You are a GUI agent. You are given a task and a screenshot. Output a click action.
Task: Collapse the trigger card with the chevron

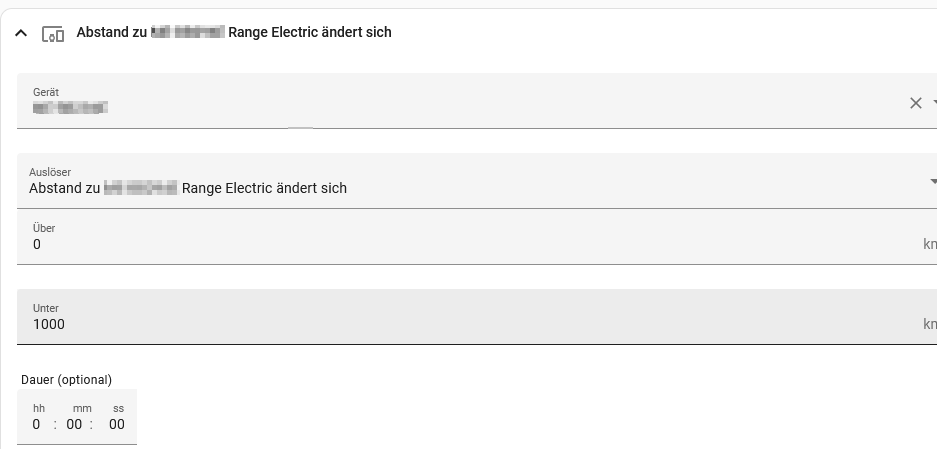[21, 33]
